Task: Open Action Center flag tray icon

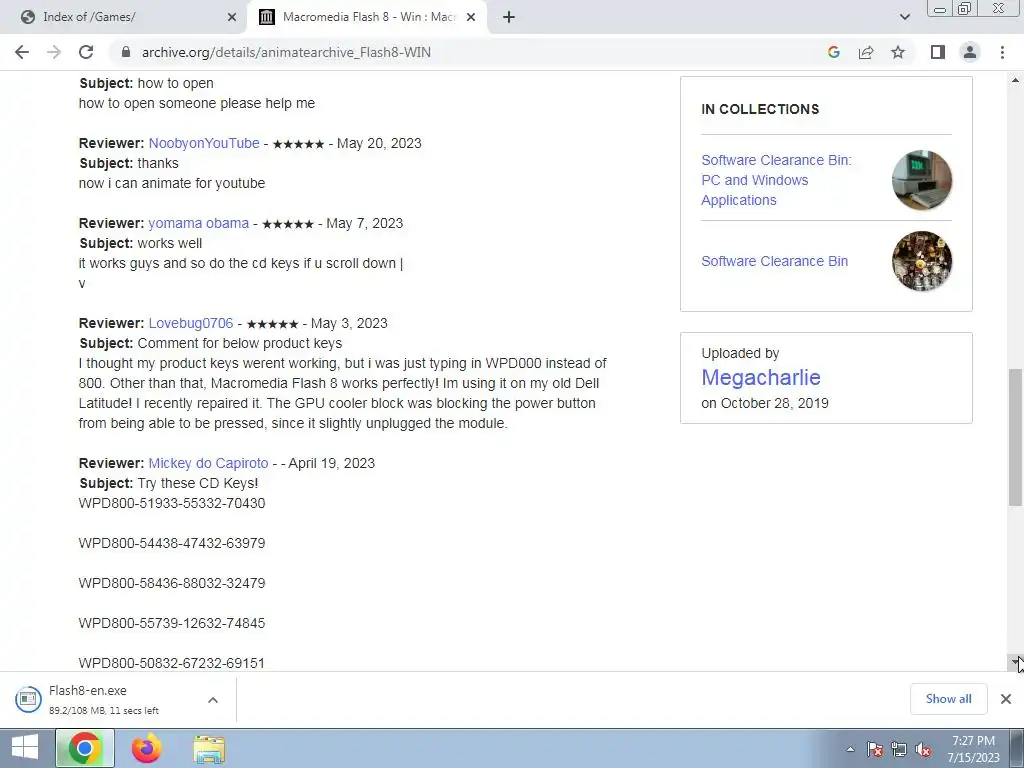Action: pyautogui.click(x=874, y=750)
